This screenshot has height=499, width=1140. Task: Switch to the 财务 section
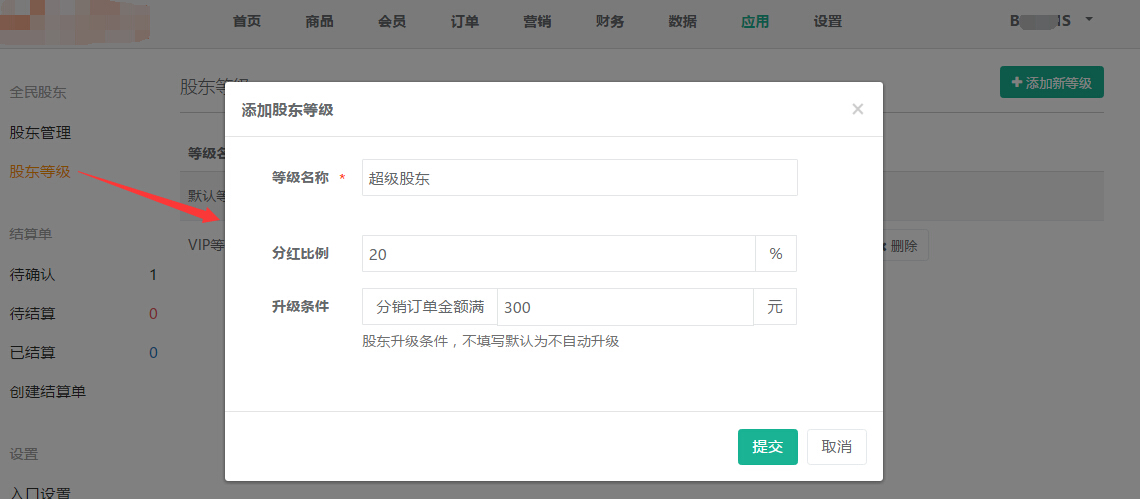[x=610, y=22]
